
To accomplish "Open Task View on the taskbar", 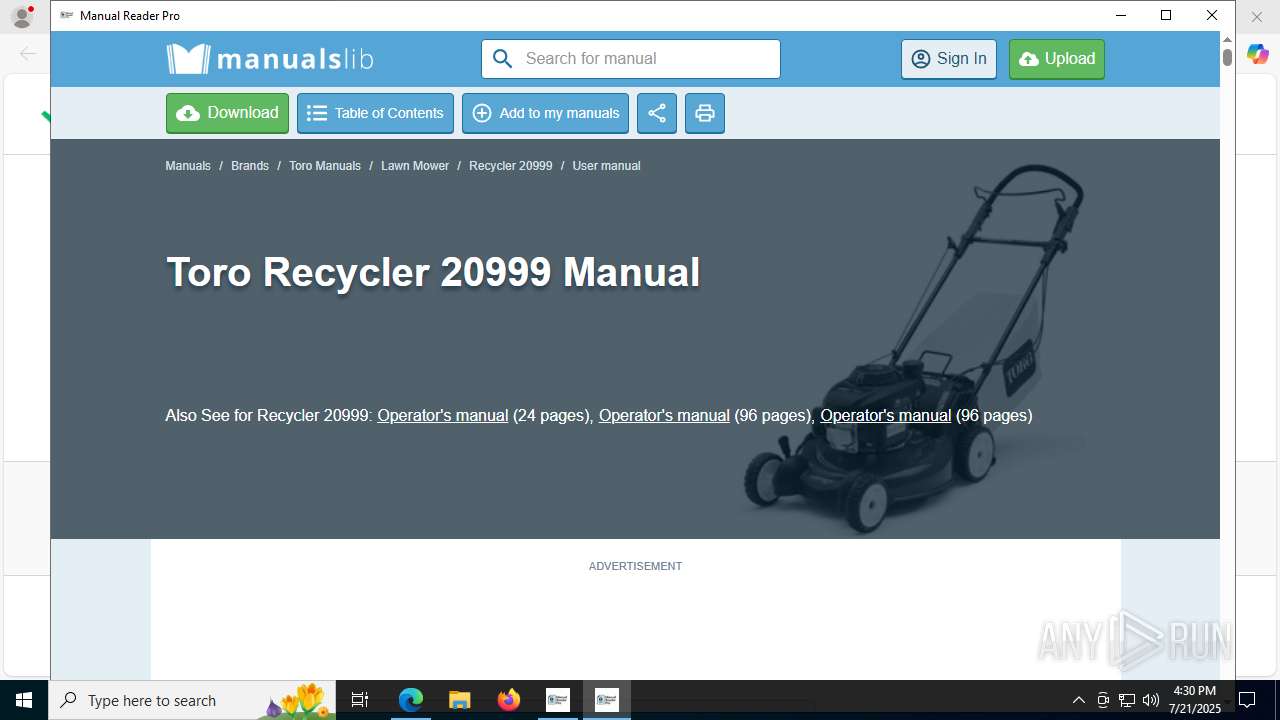I will (x=360, y=700).
